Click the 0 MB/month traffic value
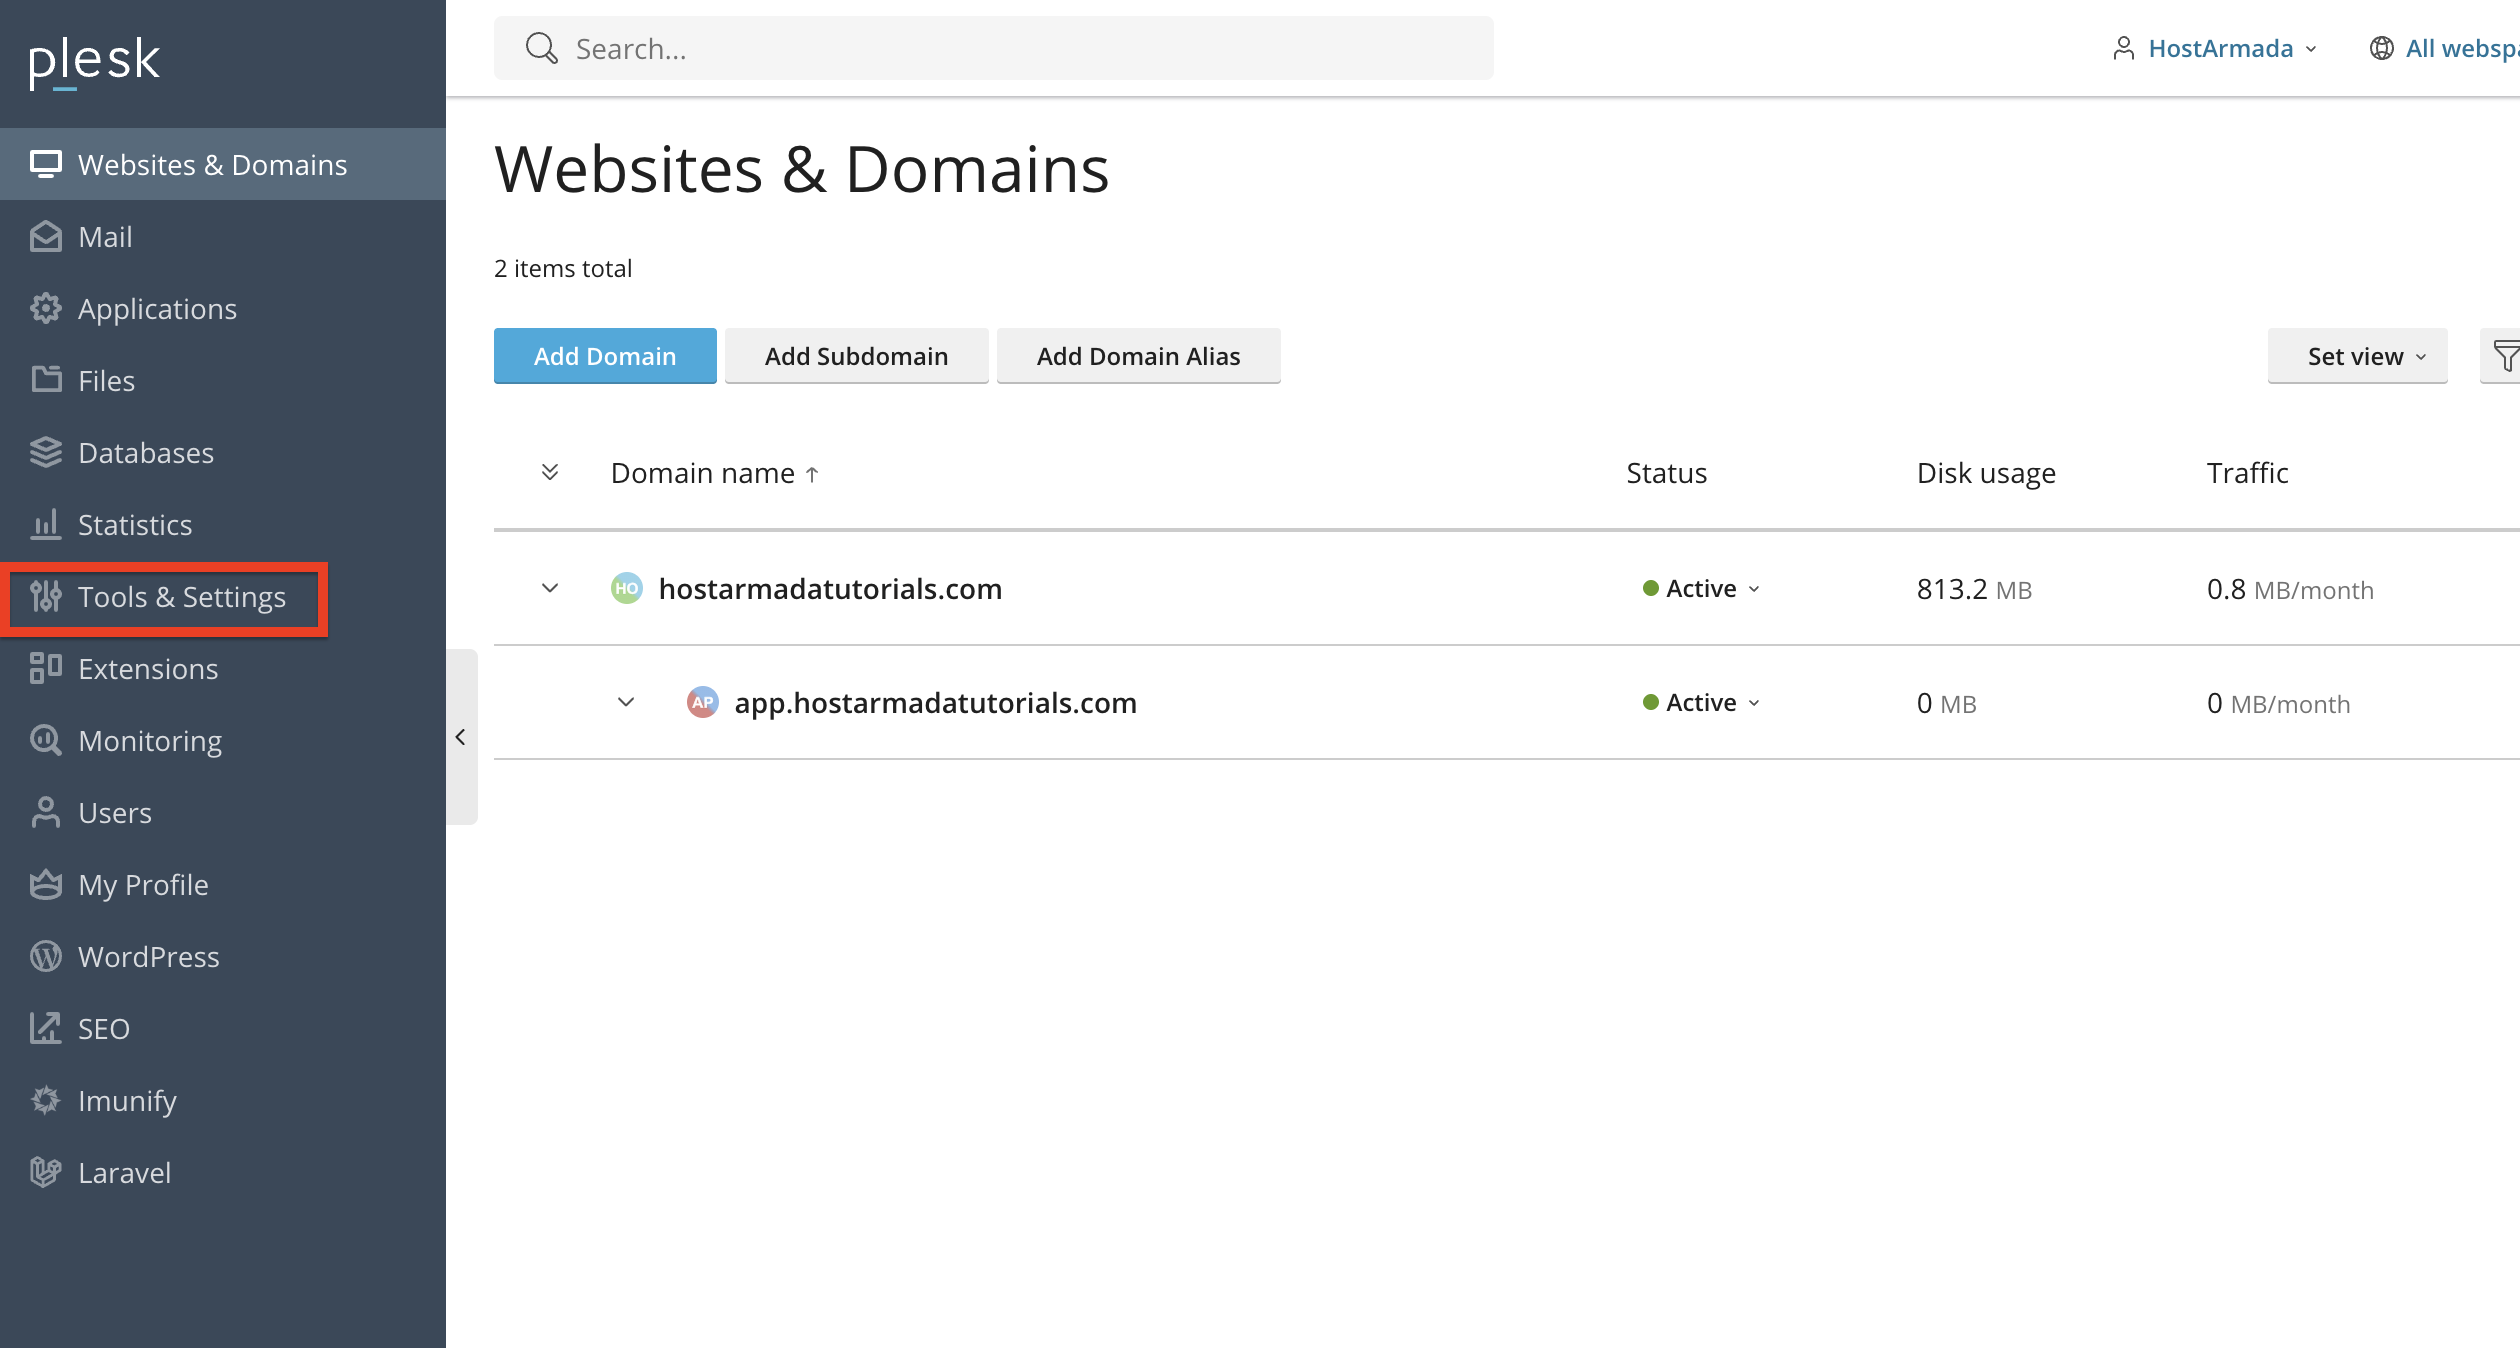The image size is (2520, 1348). click(x=2278, y=703)
